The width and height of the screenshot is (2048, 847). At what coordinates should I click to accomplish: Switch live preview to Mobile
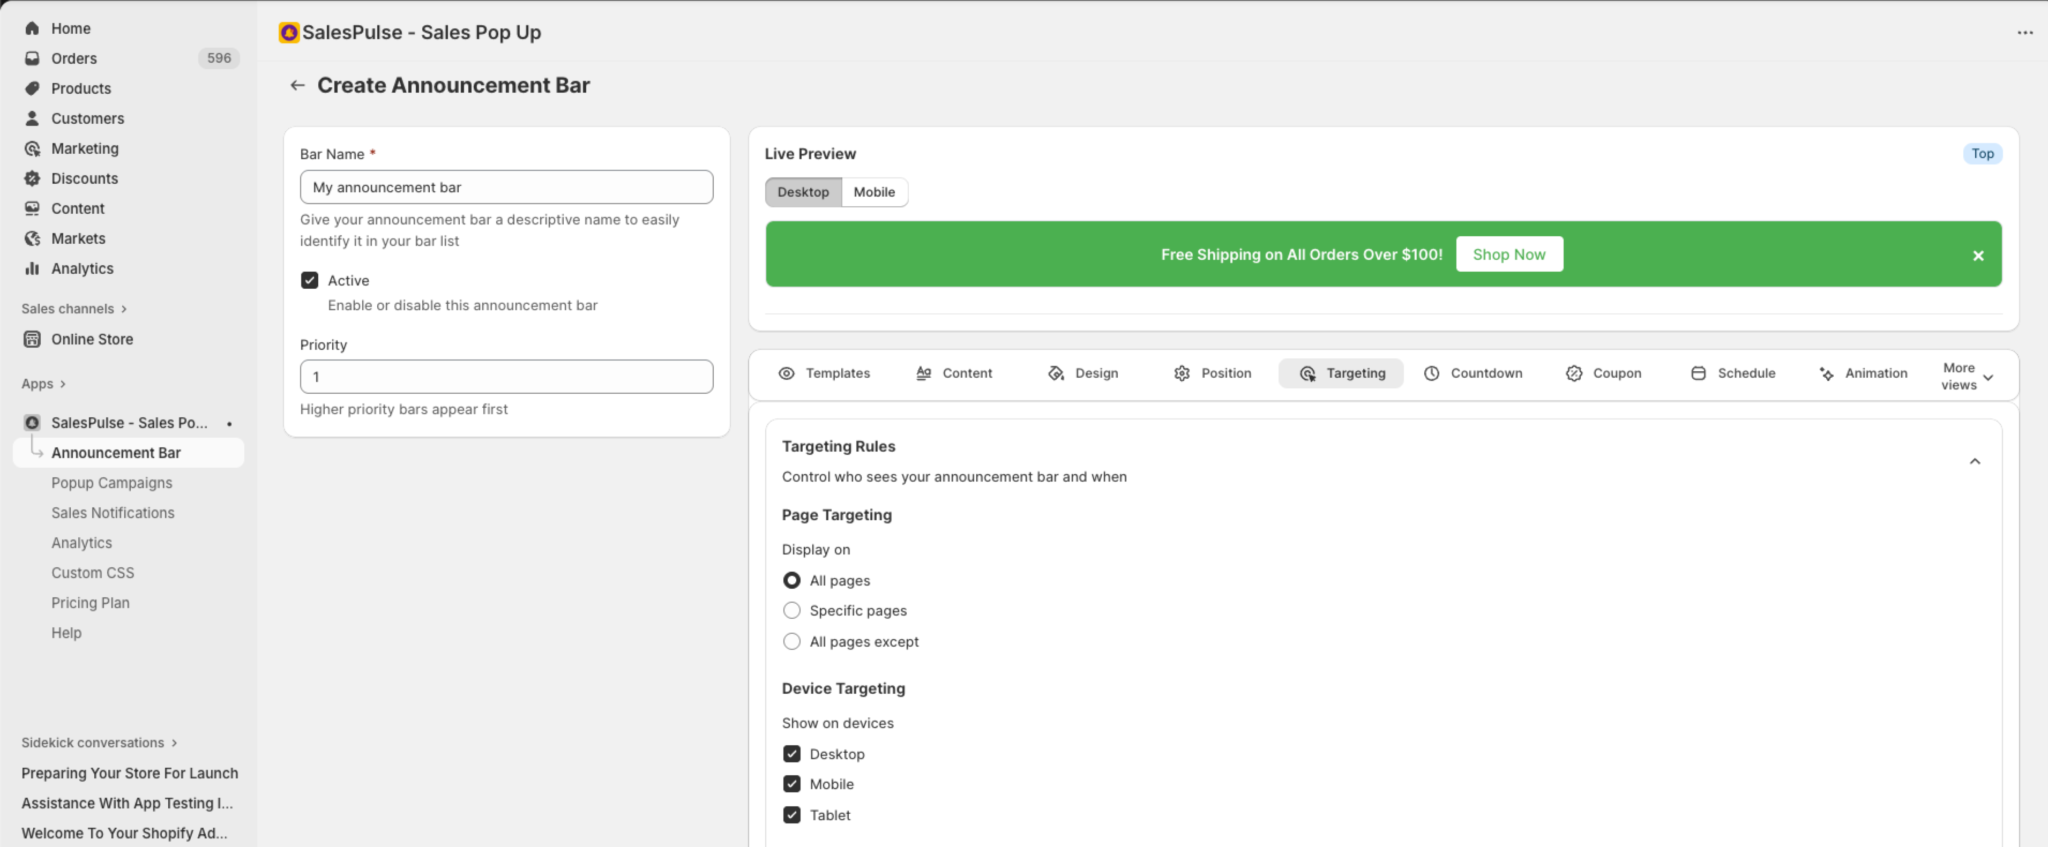(874, 192)
